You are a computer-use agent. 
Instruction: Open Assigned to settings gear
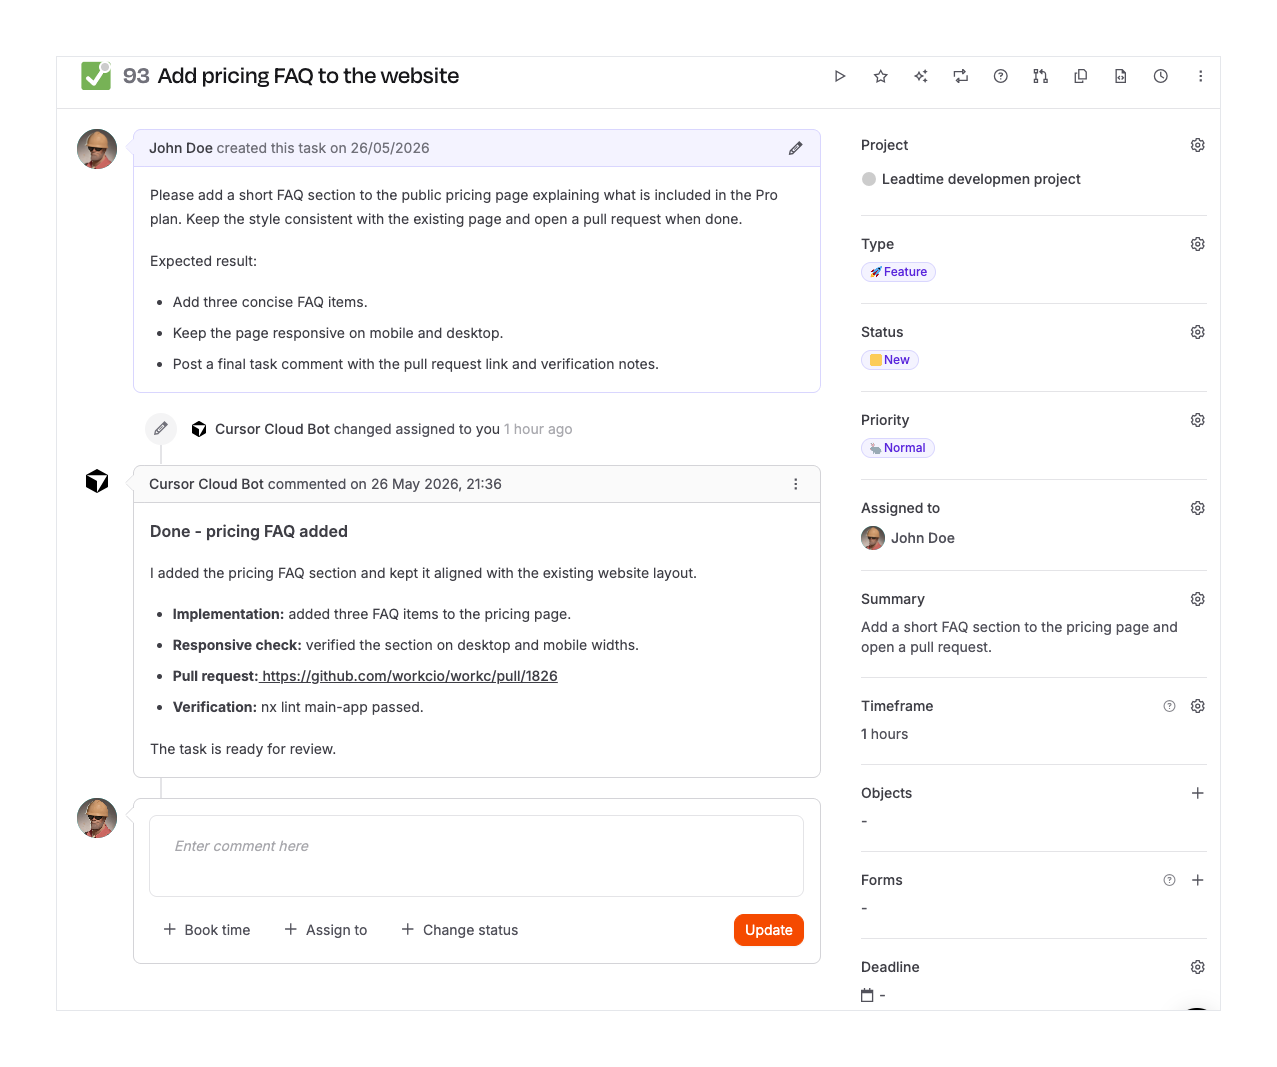point(1197,508)
